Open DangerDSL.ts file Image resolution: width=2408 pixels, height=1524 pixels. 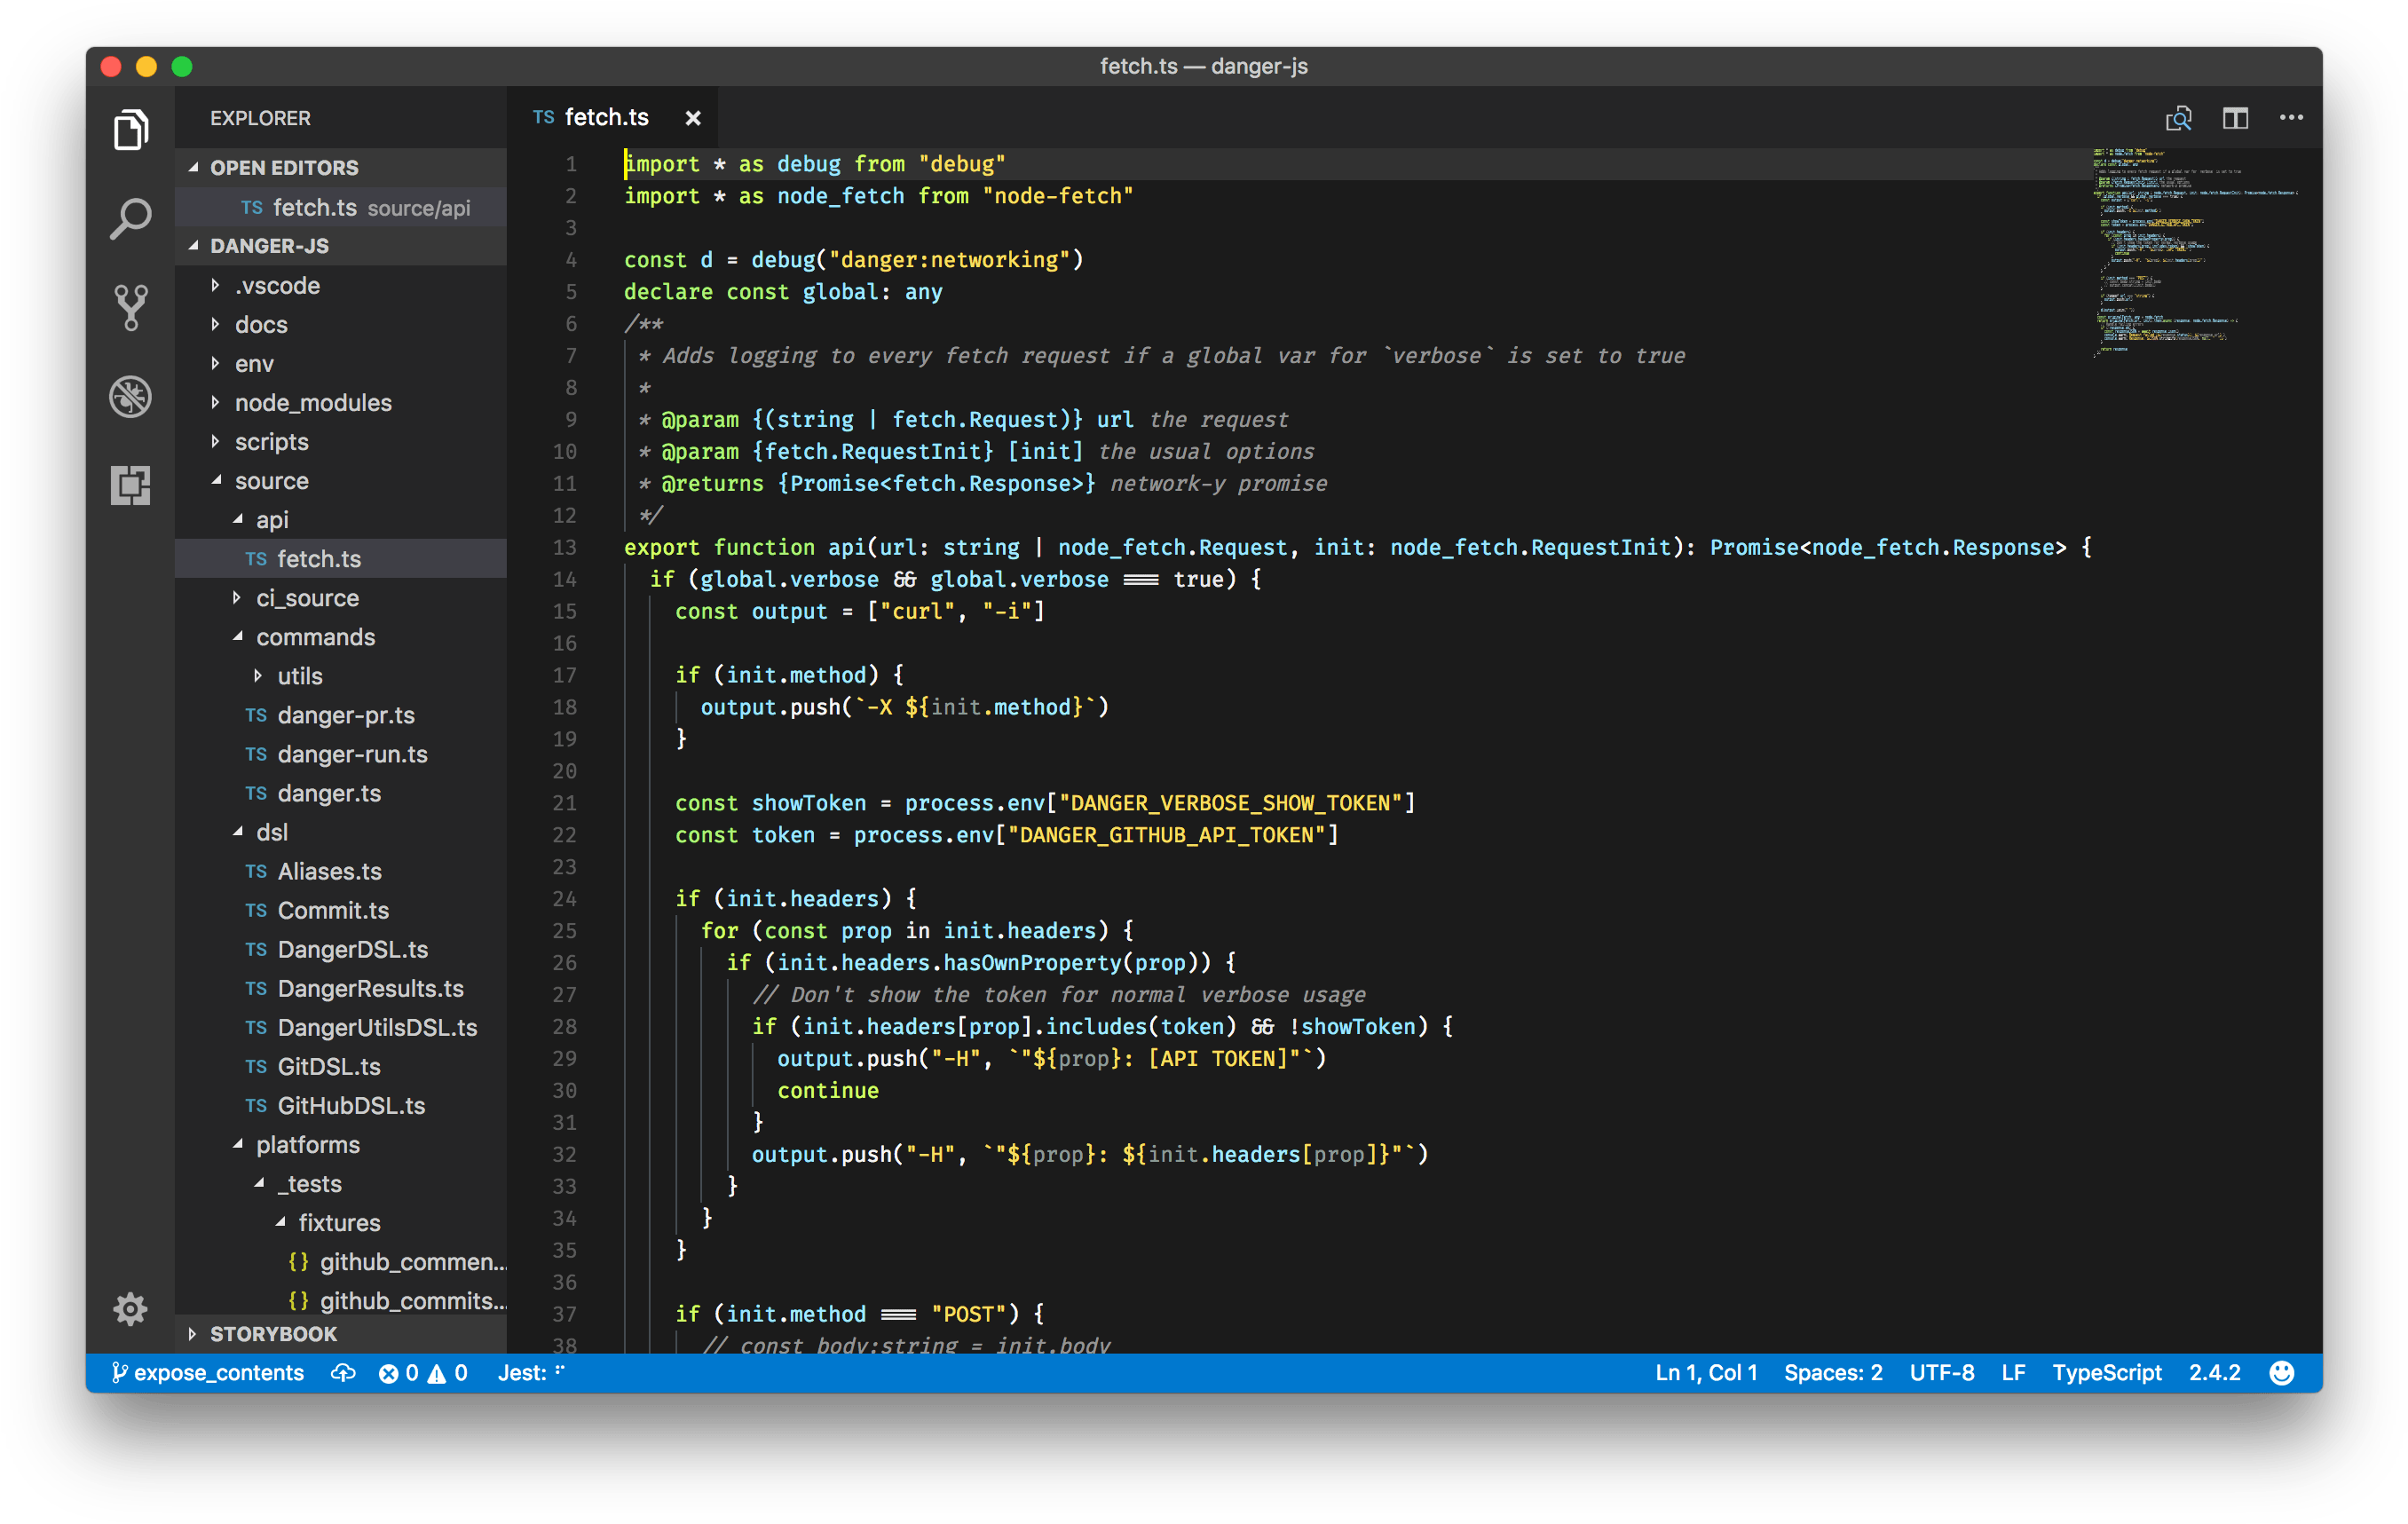point(341,948)
